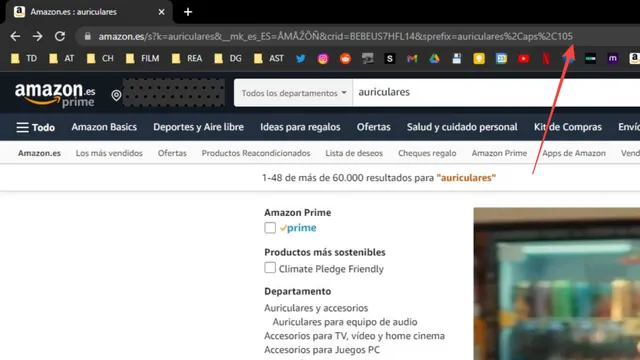Open Salud y cuidado personal
The height and width of the screenshot is (360, 640).
[x=462, y=127]
